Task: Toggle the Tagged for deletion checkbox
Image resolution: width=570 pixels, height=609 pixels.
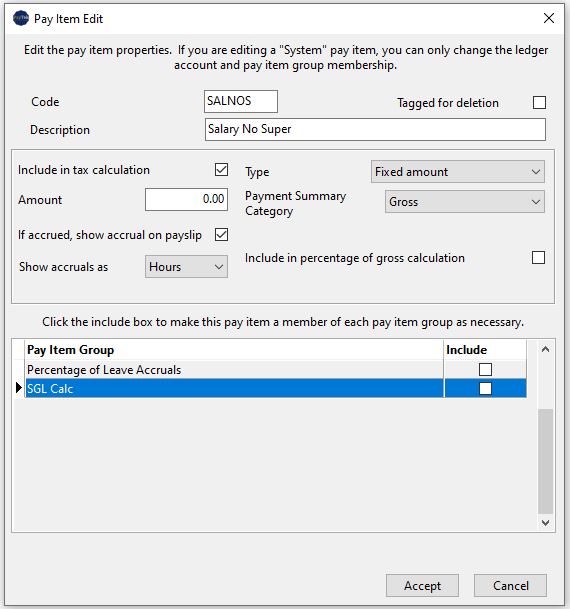Action: coord(539,103)
